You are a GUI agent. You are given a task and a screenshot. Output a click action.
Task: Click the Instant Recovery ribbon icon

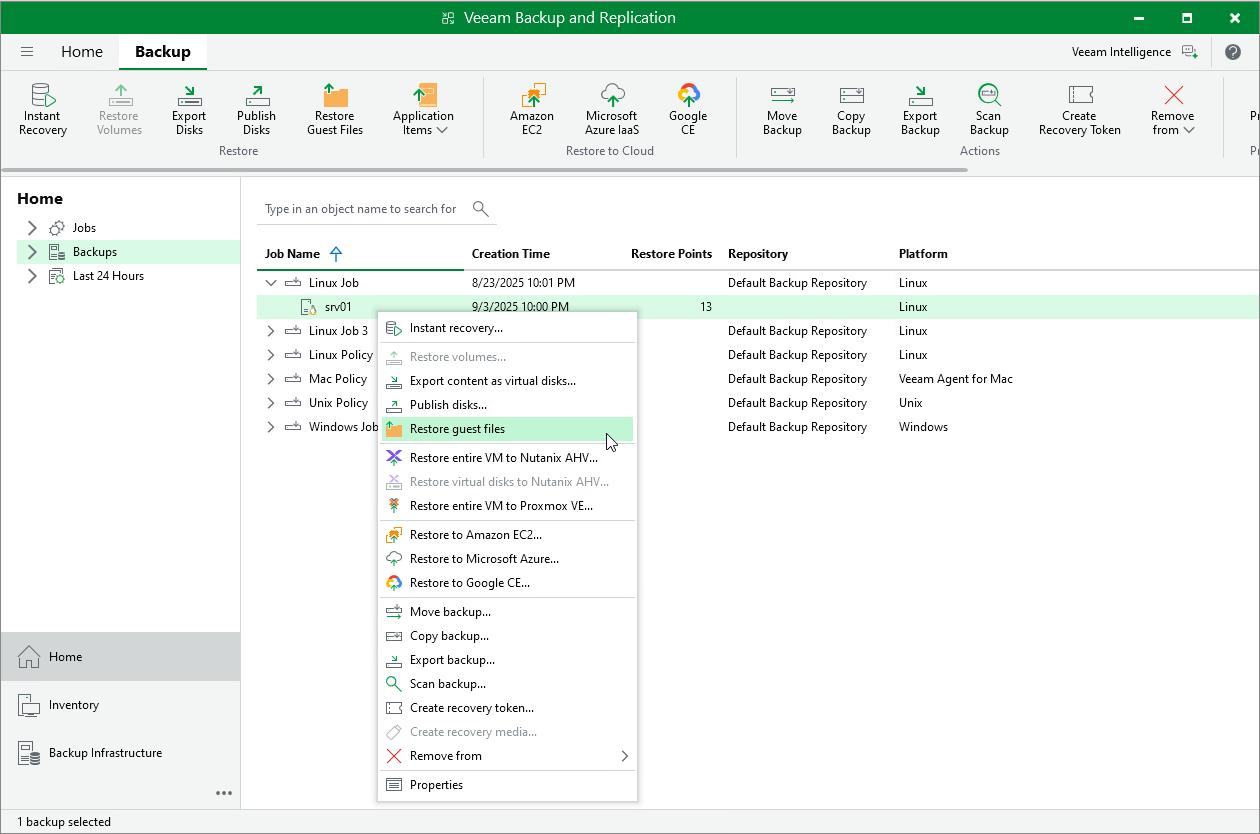(x=43, y=109)
